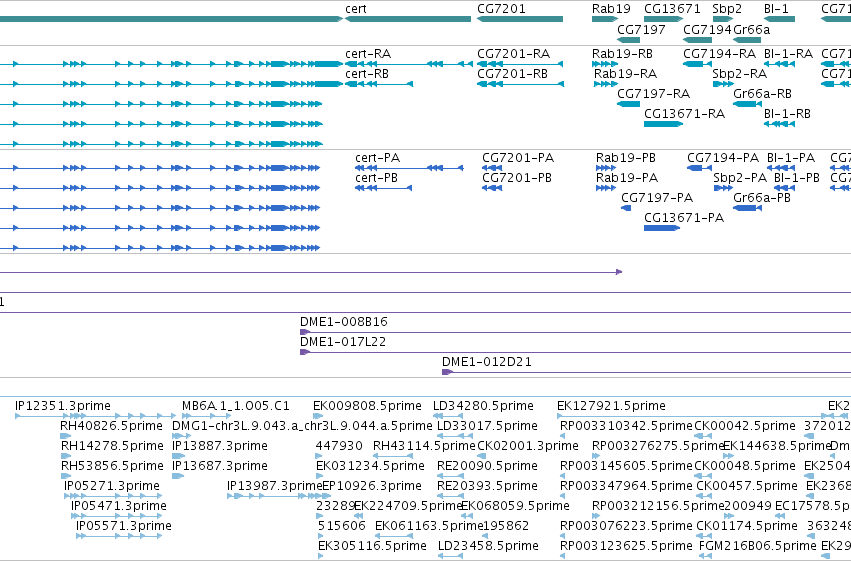The height and width of the screenshot is (561, 851).
Task: Click the cert-PB protein label
Action: pyautogui.click(x=376, y=177)
